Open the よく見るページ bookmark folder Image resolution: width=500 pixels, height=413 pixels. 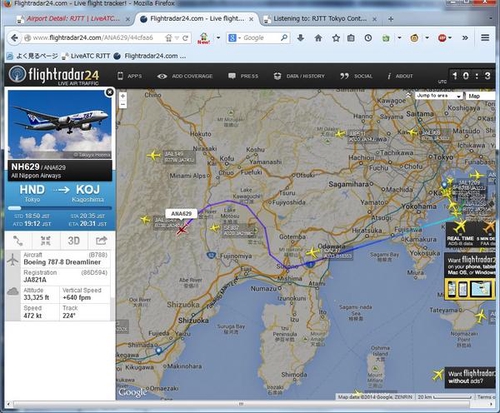(x=33, y=56)
